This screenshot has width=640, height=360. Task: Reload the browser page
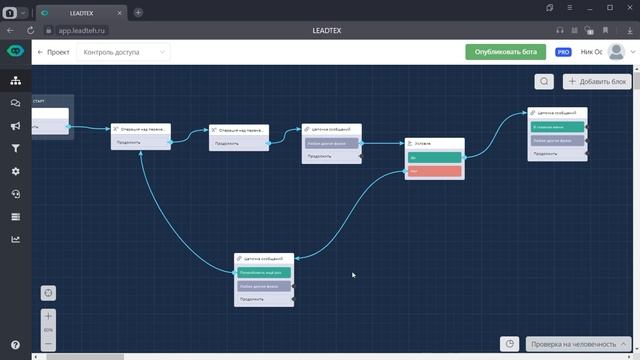(x=30, y=30)
